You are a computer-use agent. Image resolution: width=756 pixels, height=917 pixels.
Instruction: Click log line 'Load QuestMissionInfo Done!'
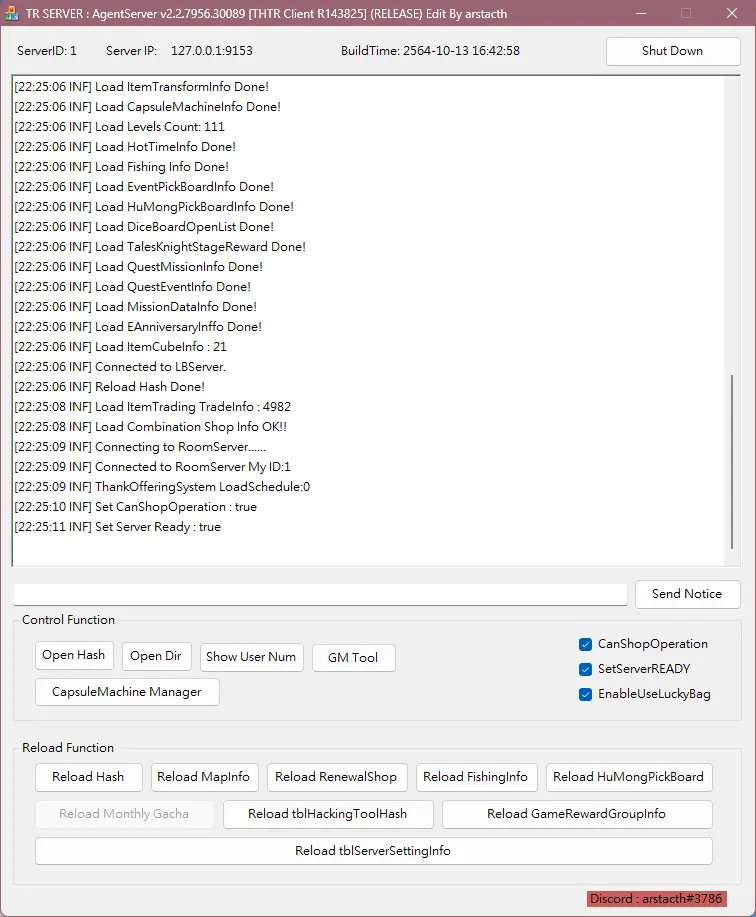[139, 267]
